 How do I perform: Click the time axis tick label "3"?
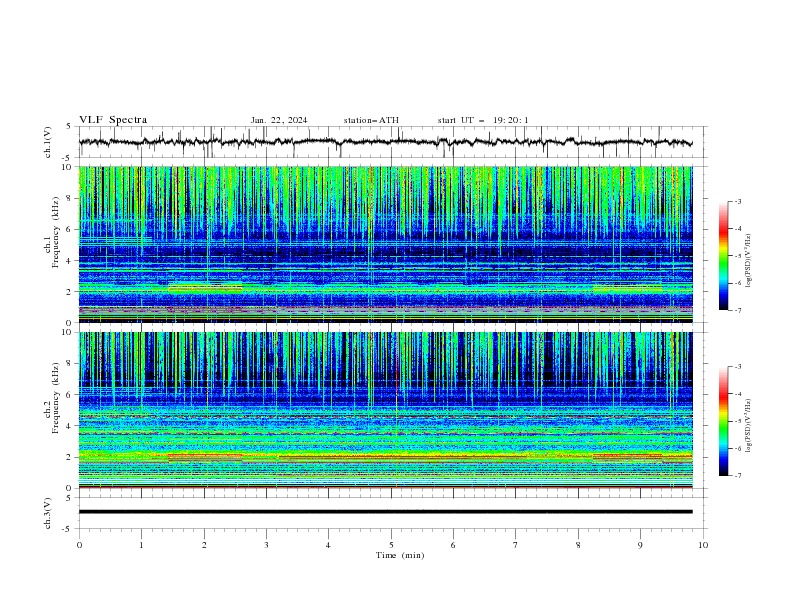tap(266, 545)
